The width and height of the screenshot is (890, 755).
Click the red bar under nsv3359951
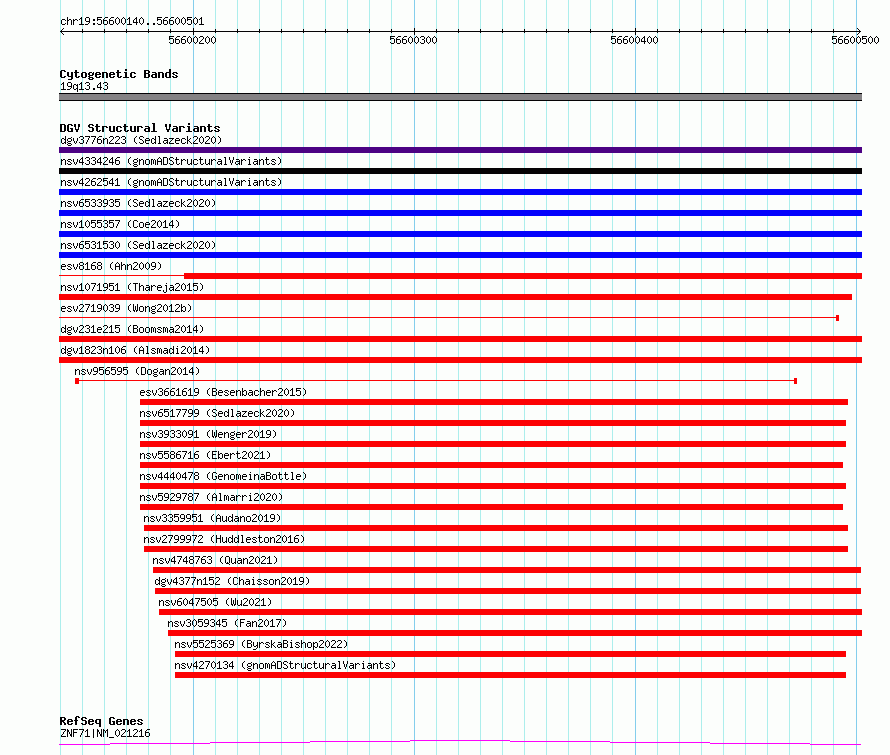pos(496,528)
